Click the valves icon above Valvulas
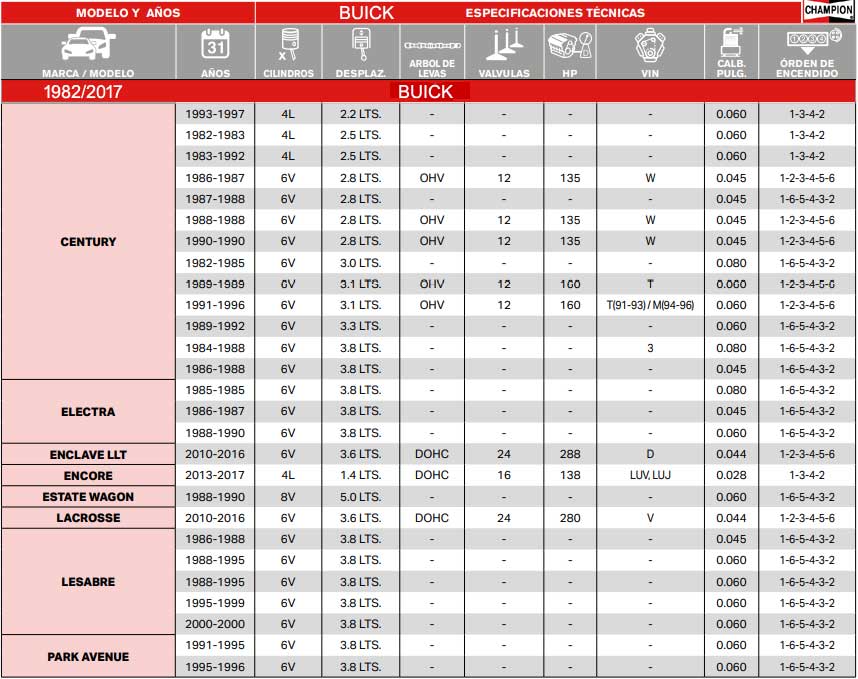Viewport: 858px width, 679px height. point(504,45)
